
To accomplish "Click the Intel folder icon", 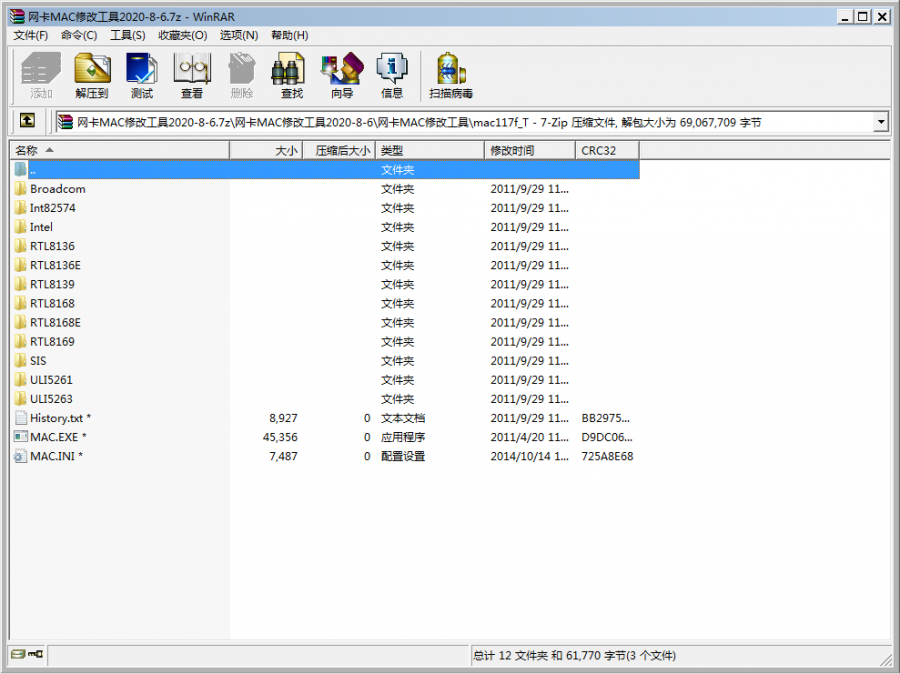I will point(21,227).
